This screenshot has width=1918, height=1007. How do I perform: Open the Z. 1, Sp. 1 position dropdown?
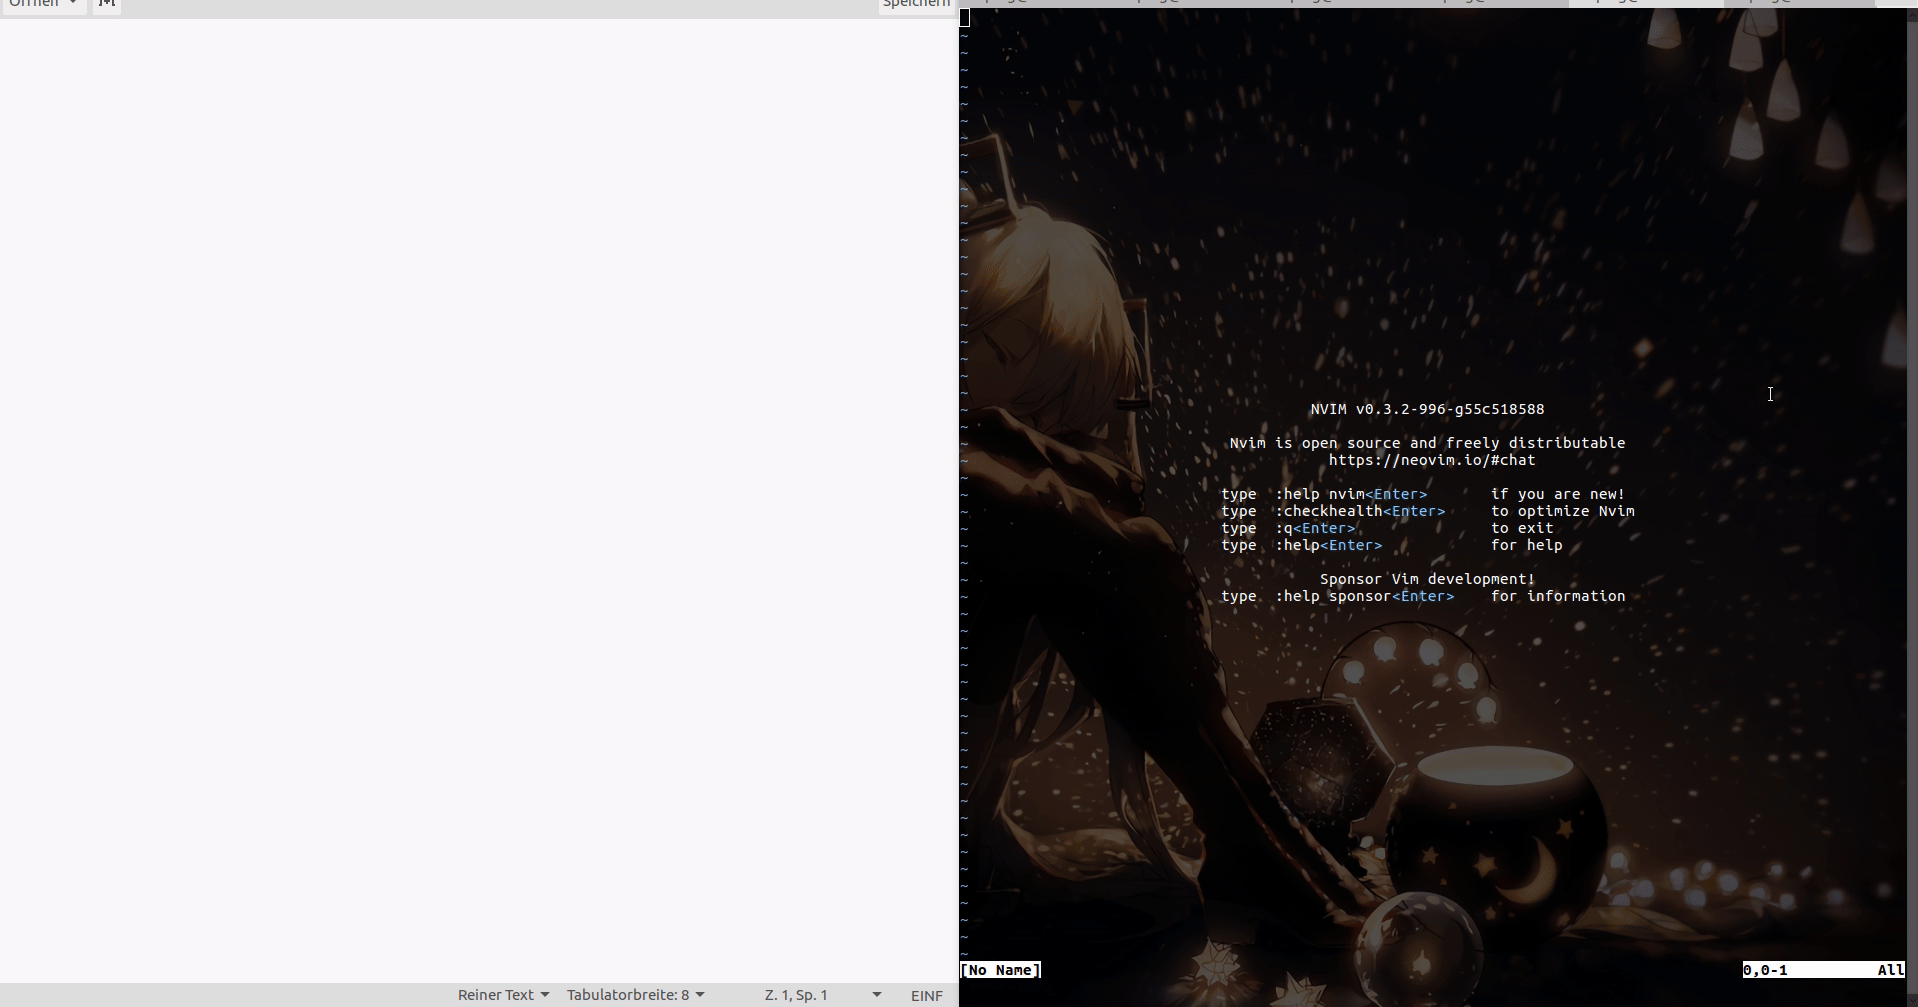click(x=823, y=995)
